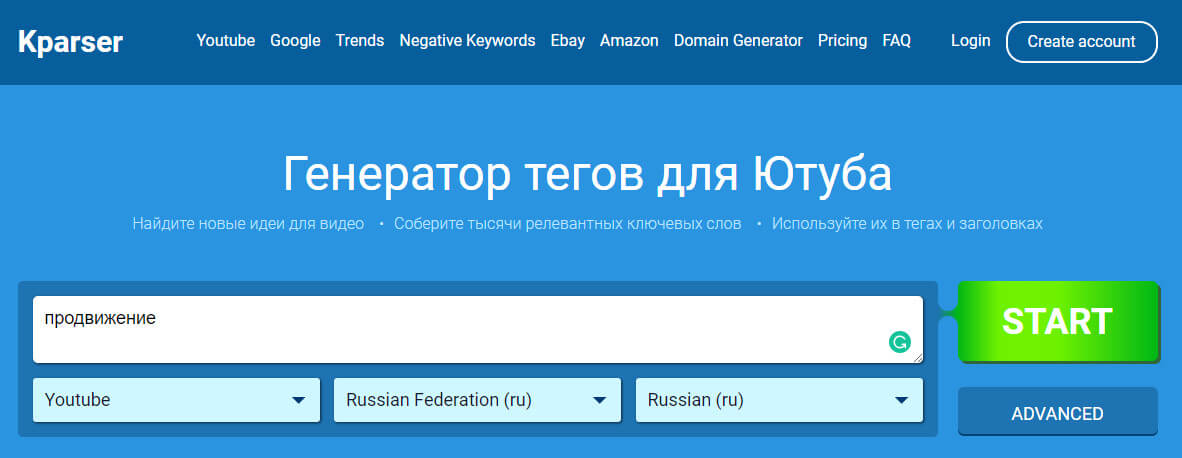Go to Trends page
1182x458 pixels.
[360, 41]
